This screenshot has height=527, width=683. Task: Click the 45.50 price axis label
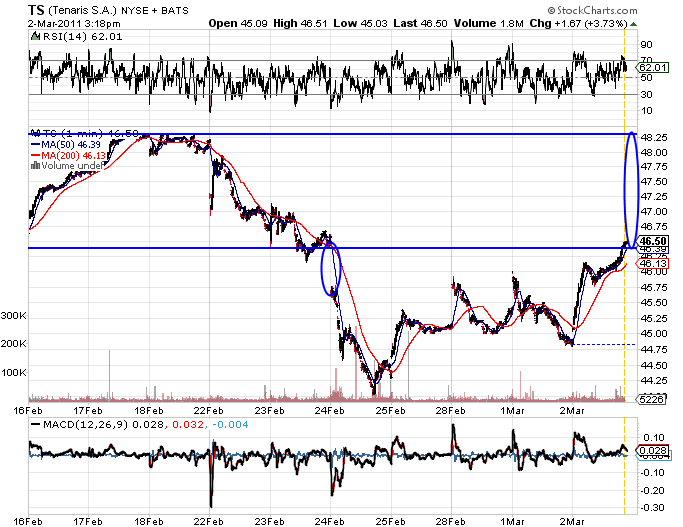coord(654,303)
